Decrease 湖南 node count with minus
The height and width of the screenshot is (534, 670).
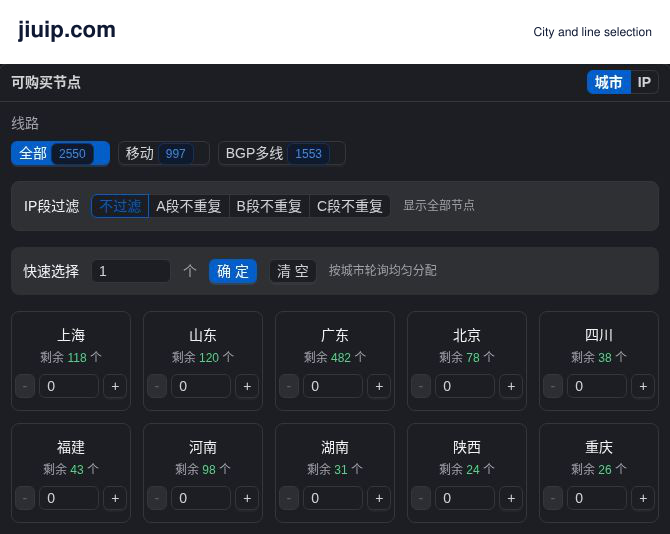289,498
